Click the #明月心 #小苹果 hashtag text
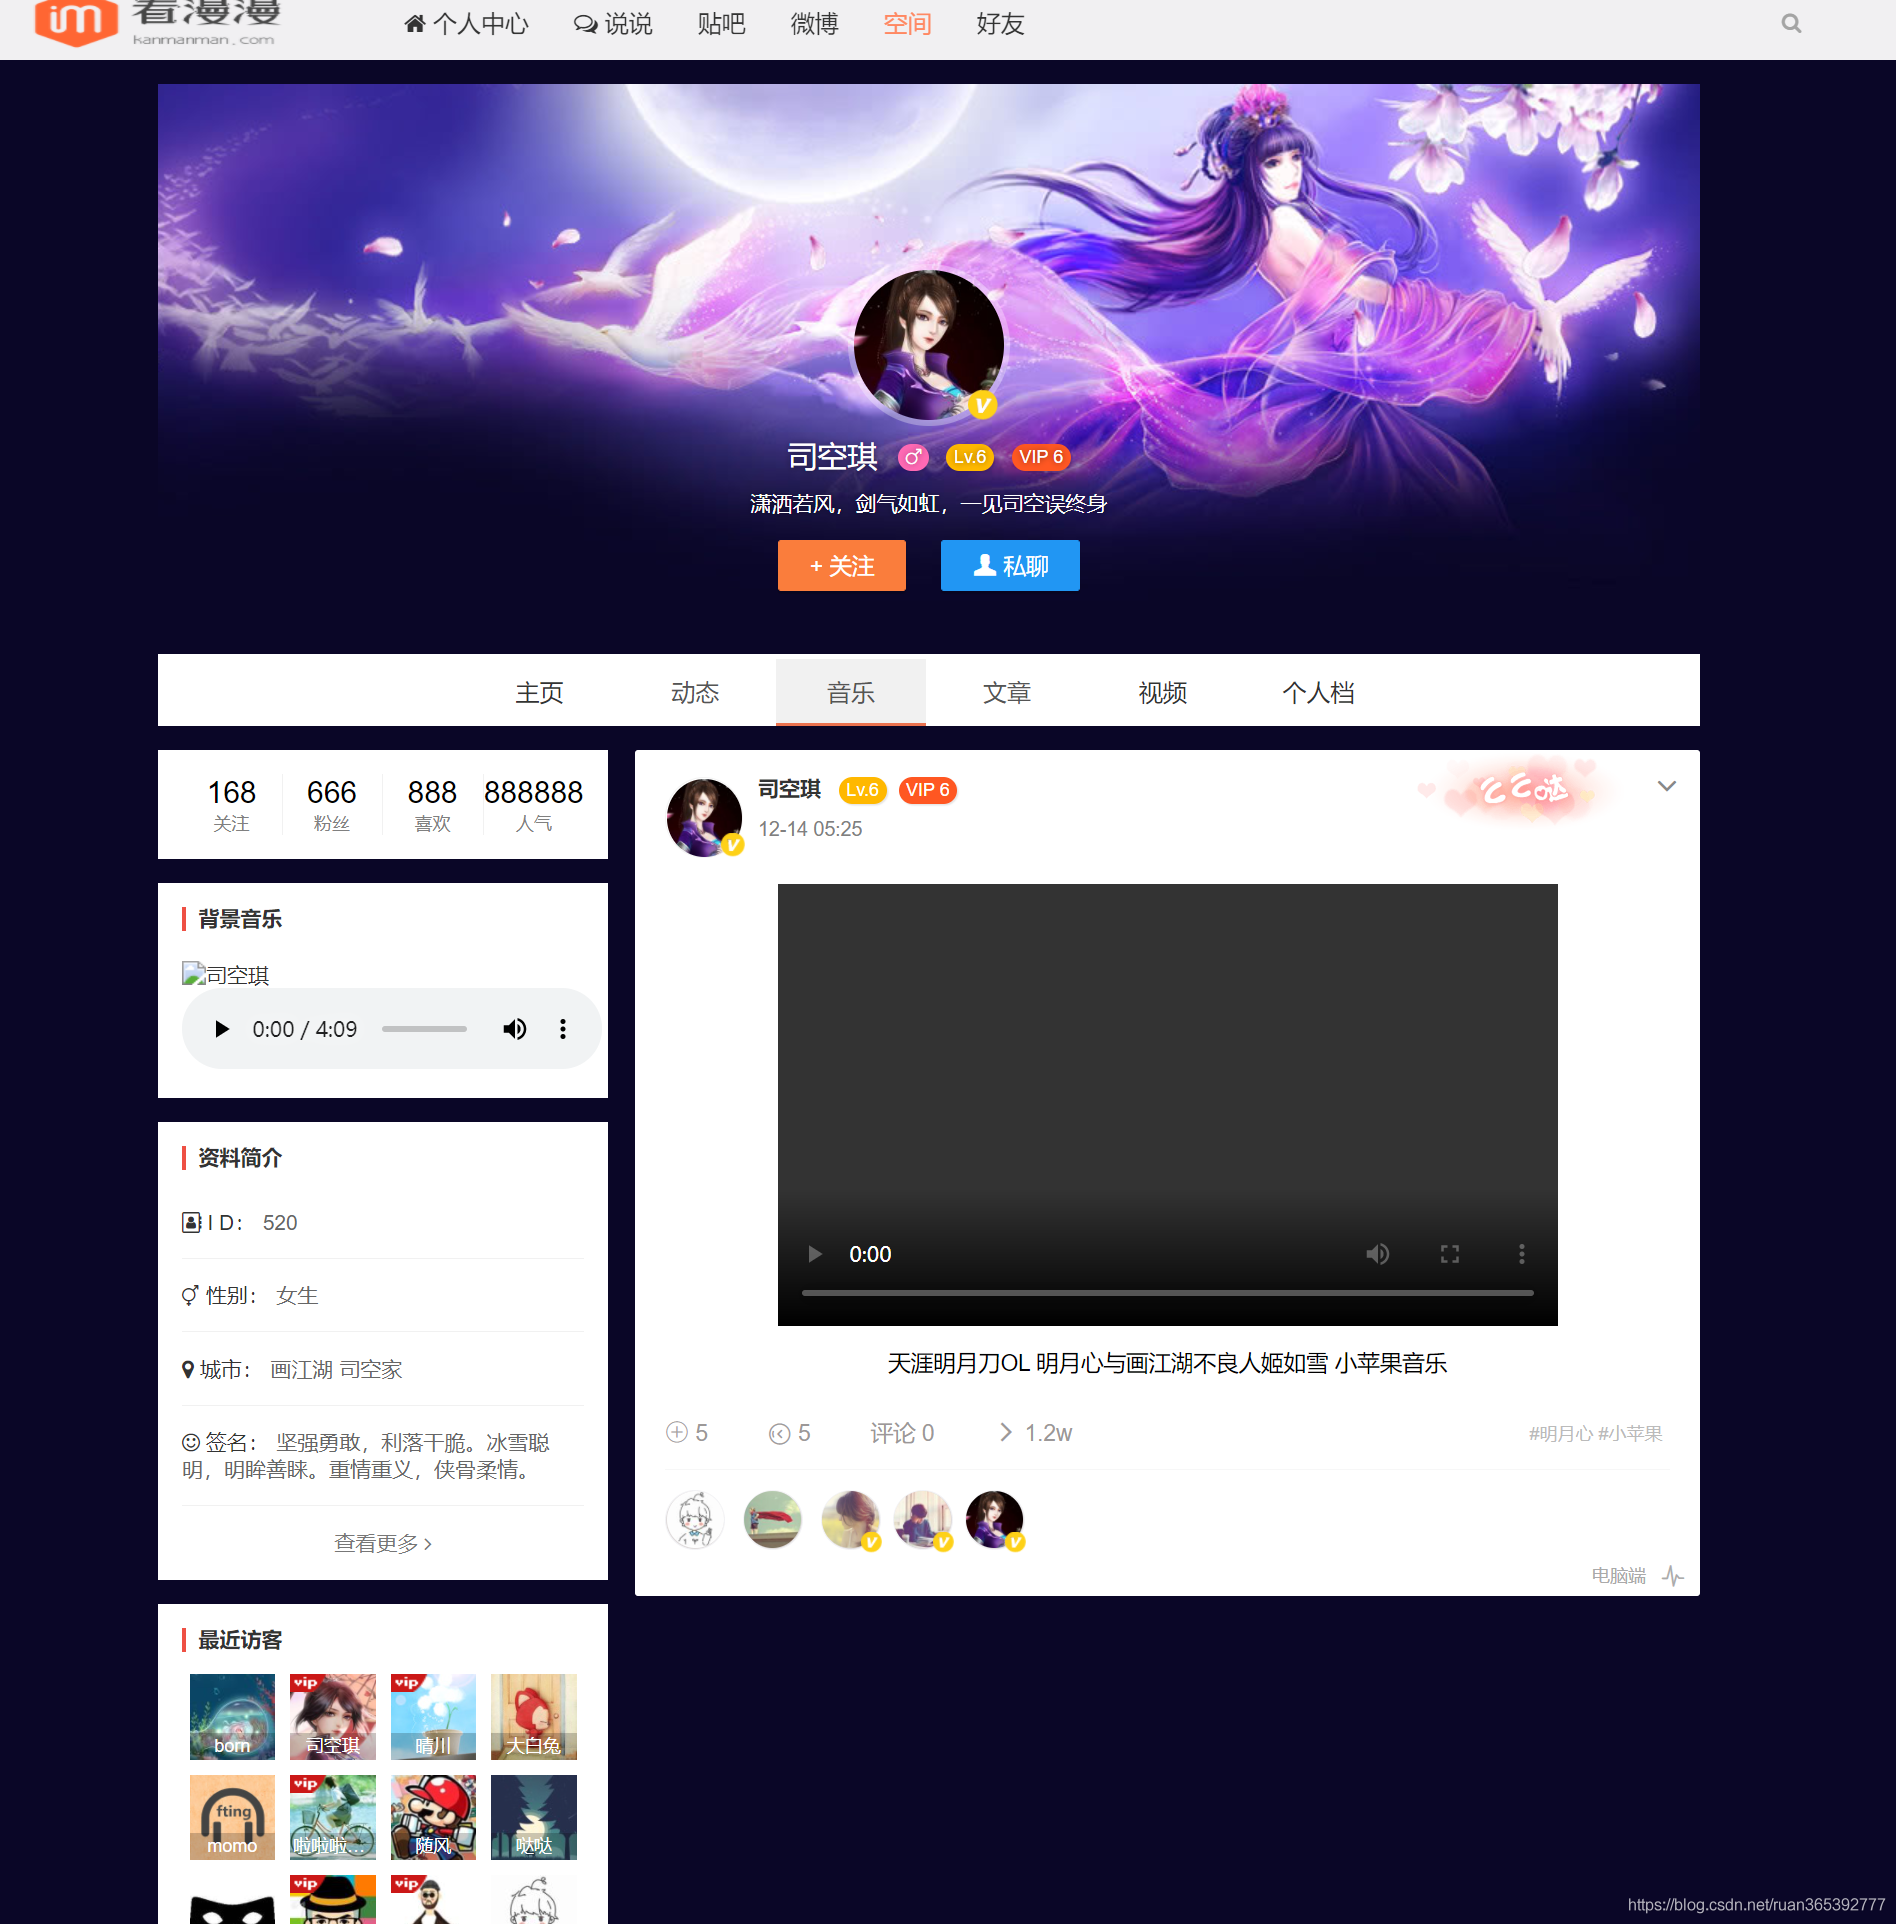 click(x=1595, y=1433)
